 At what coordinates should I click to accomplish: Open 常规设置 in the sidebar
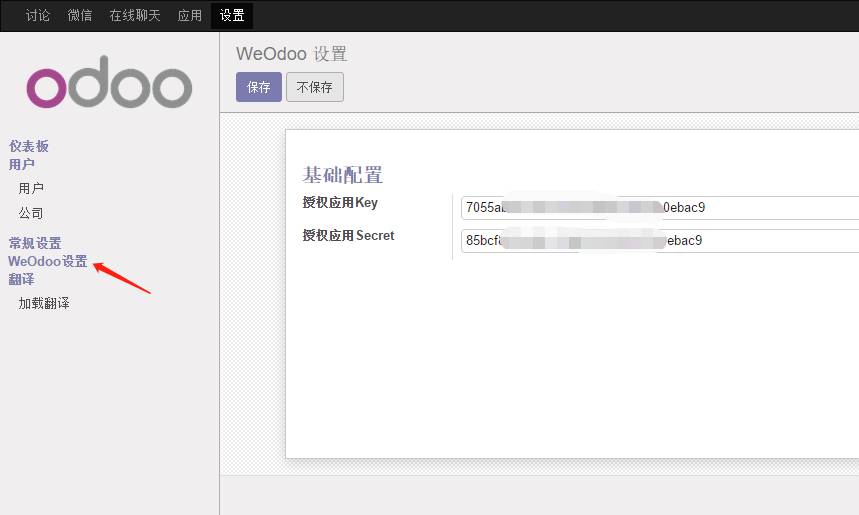[x=35, y=243]
